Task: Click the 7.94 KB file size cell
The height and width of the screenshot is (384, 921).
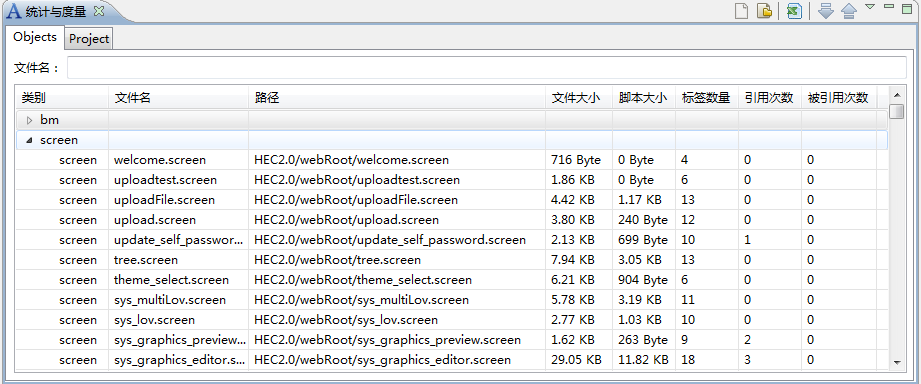Action: click(573, 260)
